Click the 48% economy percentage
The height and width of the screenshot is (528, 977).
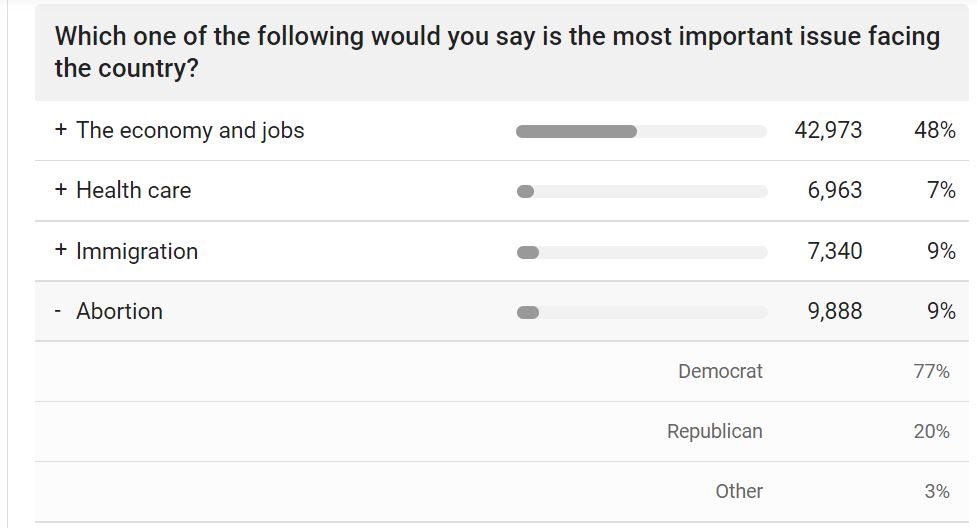[934, 130]
